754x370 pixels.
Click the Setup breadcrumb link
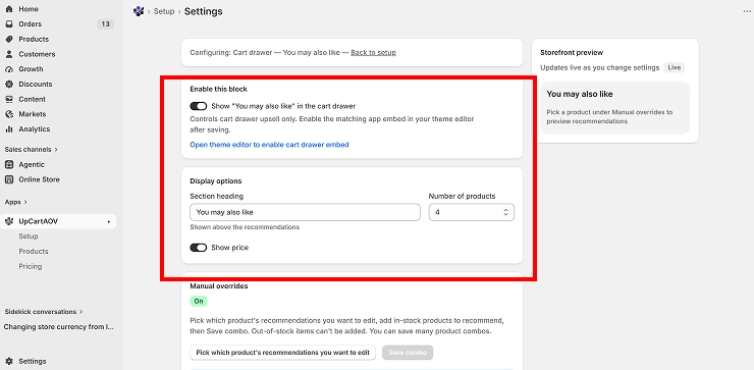click(164, 12)
